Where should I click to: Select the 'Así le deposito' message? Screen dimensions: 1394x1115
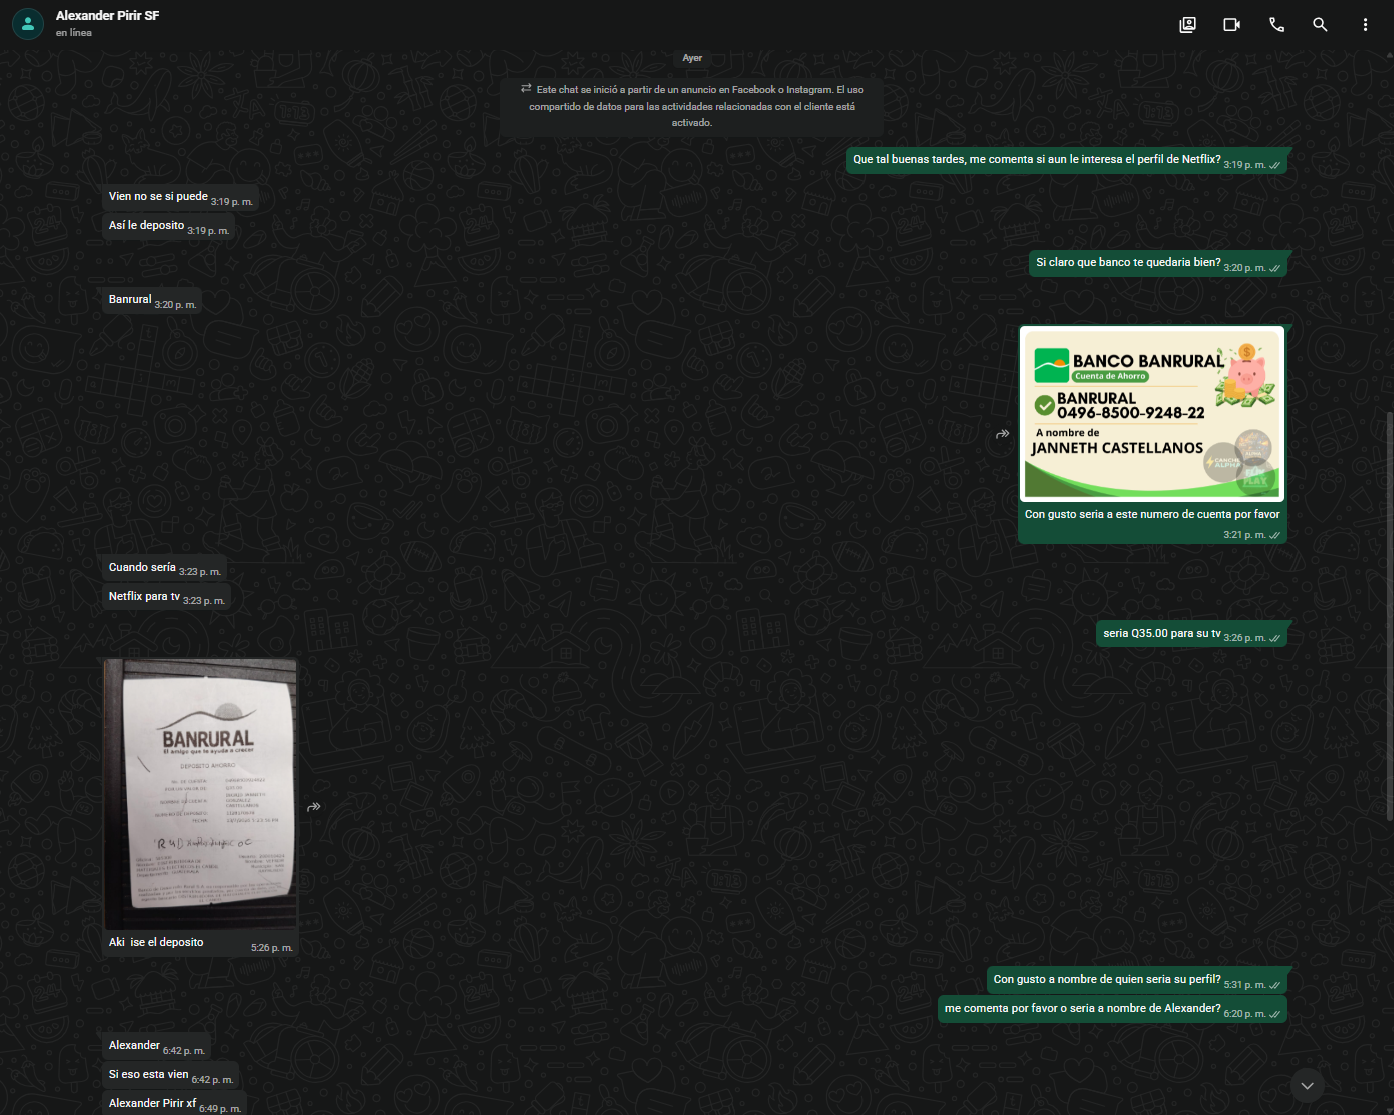click(168, 226)
